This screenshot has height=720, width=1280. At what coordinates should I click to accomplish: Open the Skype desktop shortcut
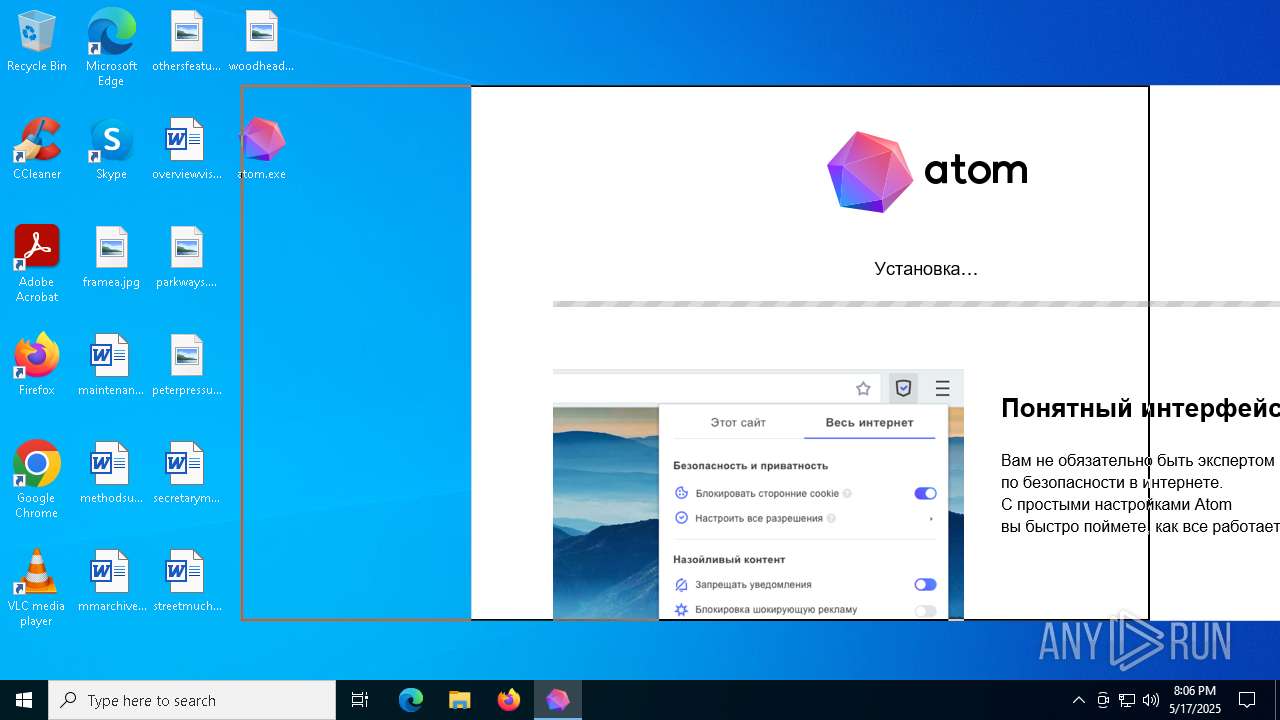pos(111,150)
